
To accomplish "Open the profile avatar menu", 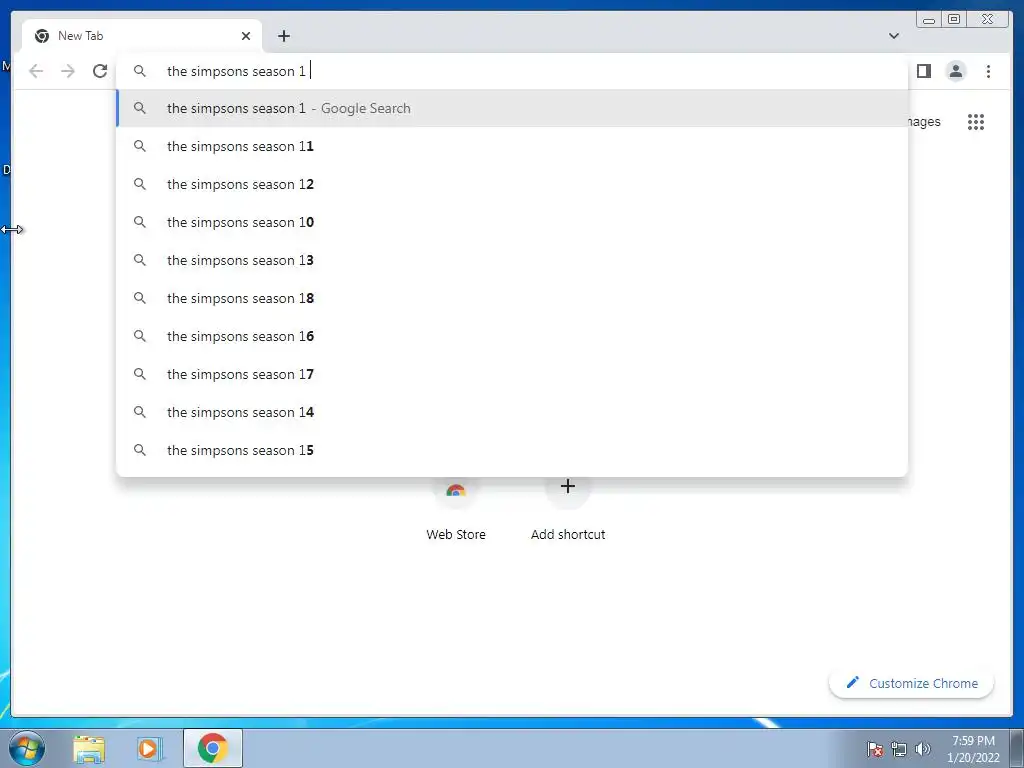I will point(956,71).
